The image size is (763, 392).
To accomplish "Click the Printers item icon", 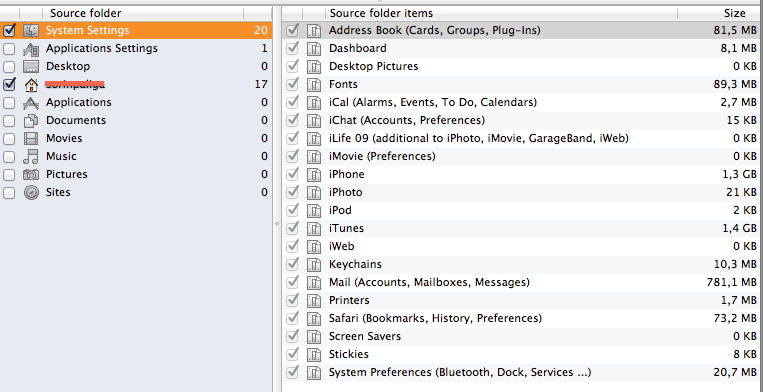I will [314, 300].
